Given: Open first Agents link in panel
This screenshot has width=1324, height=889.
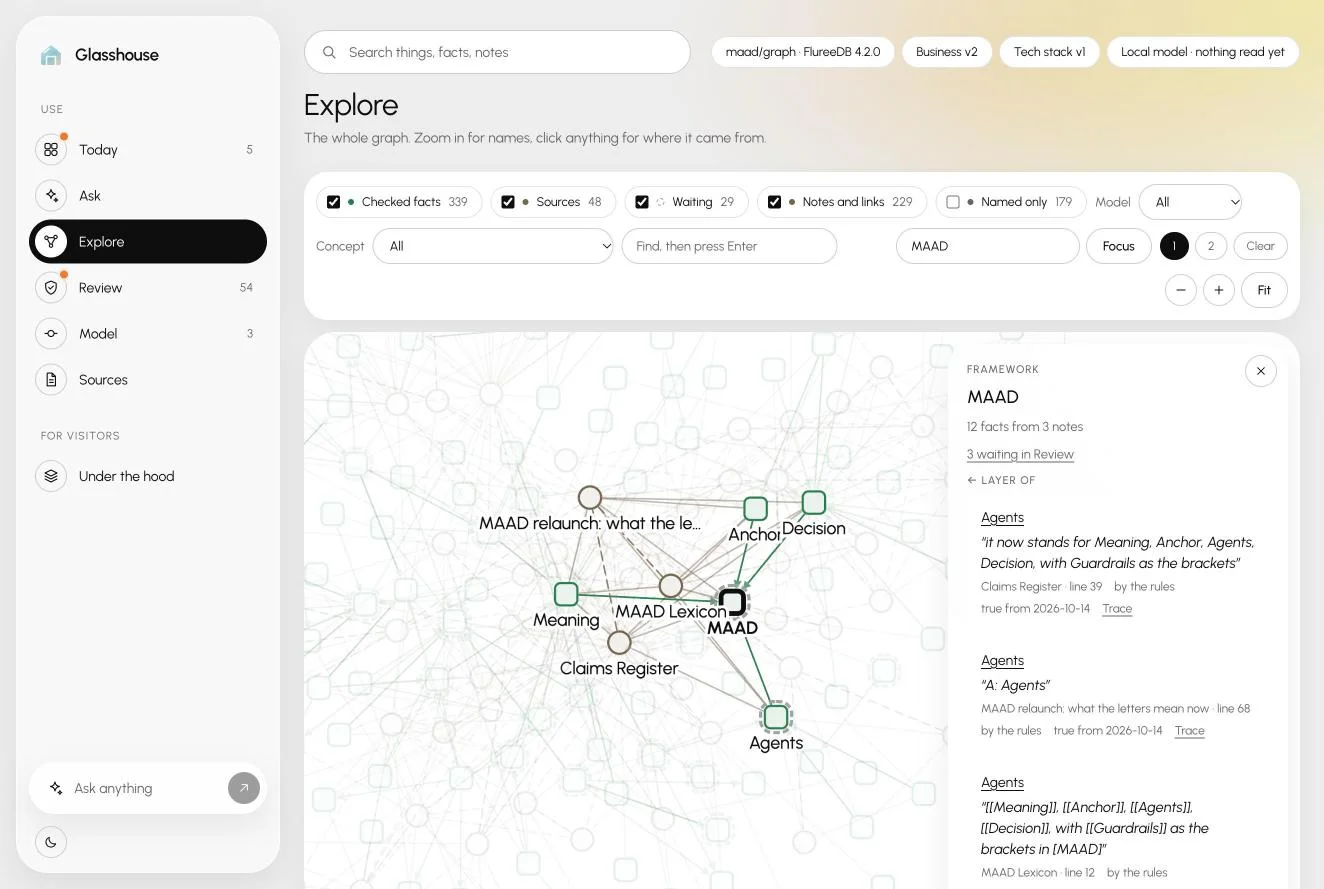Looking at the screenshot, I should pos(1002,517).
